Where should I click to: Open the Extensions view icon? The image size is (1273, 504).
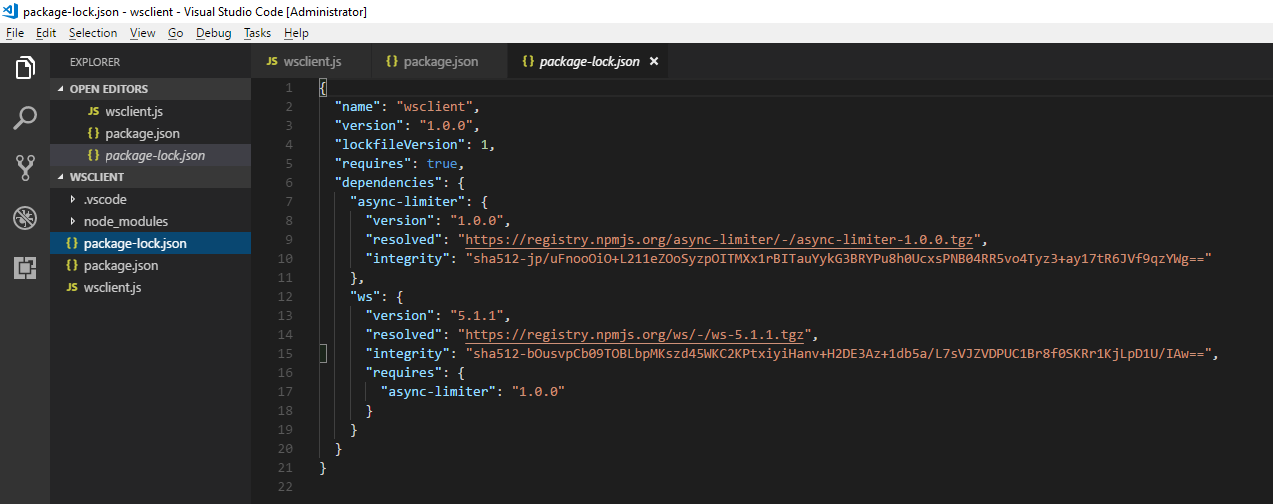pyautogui.click(x=25, y=268)
